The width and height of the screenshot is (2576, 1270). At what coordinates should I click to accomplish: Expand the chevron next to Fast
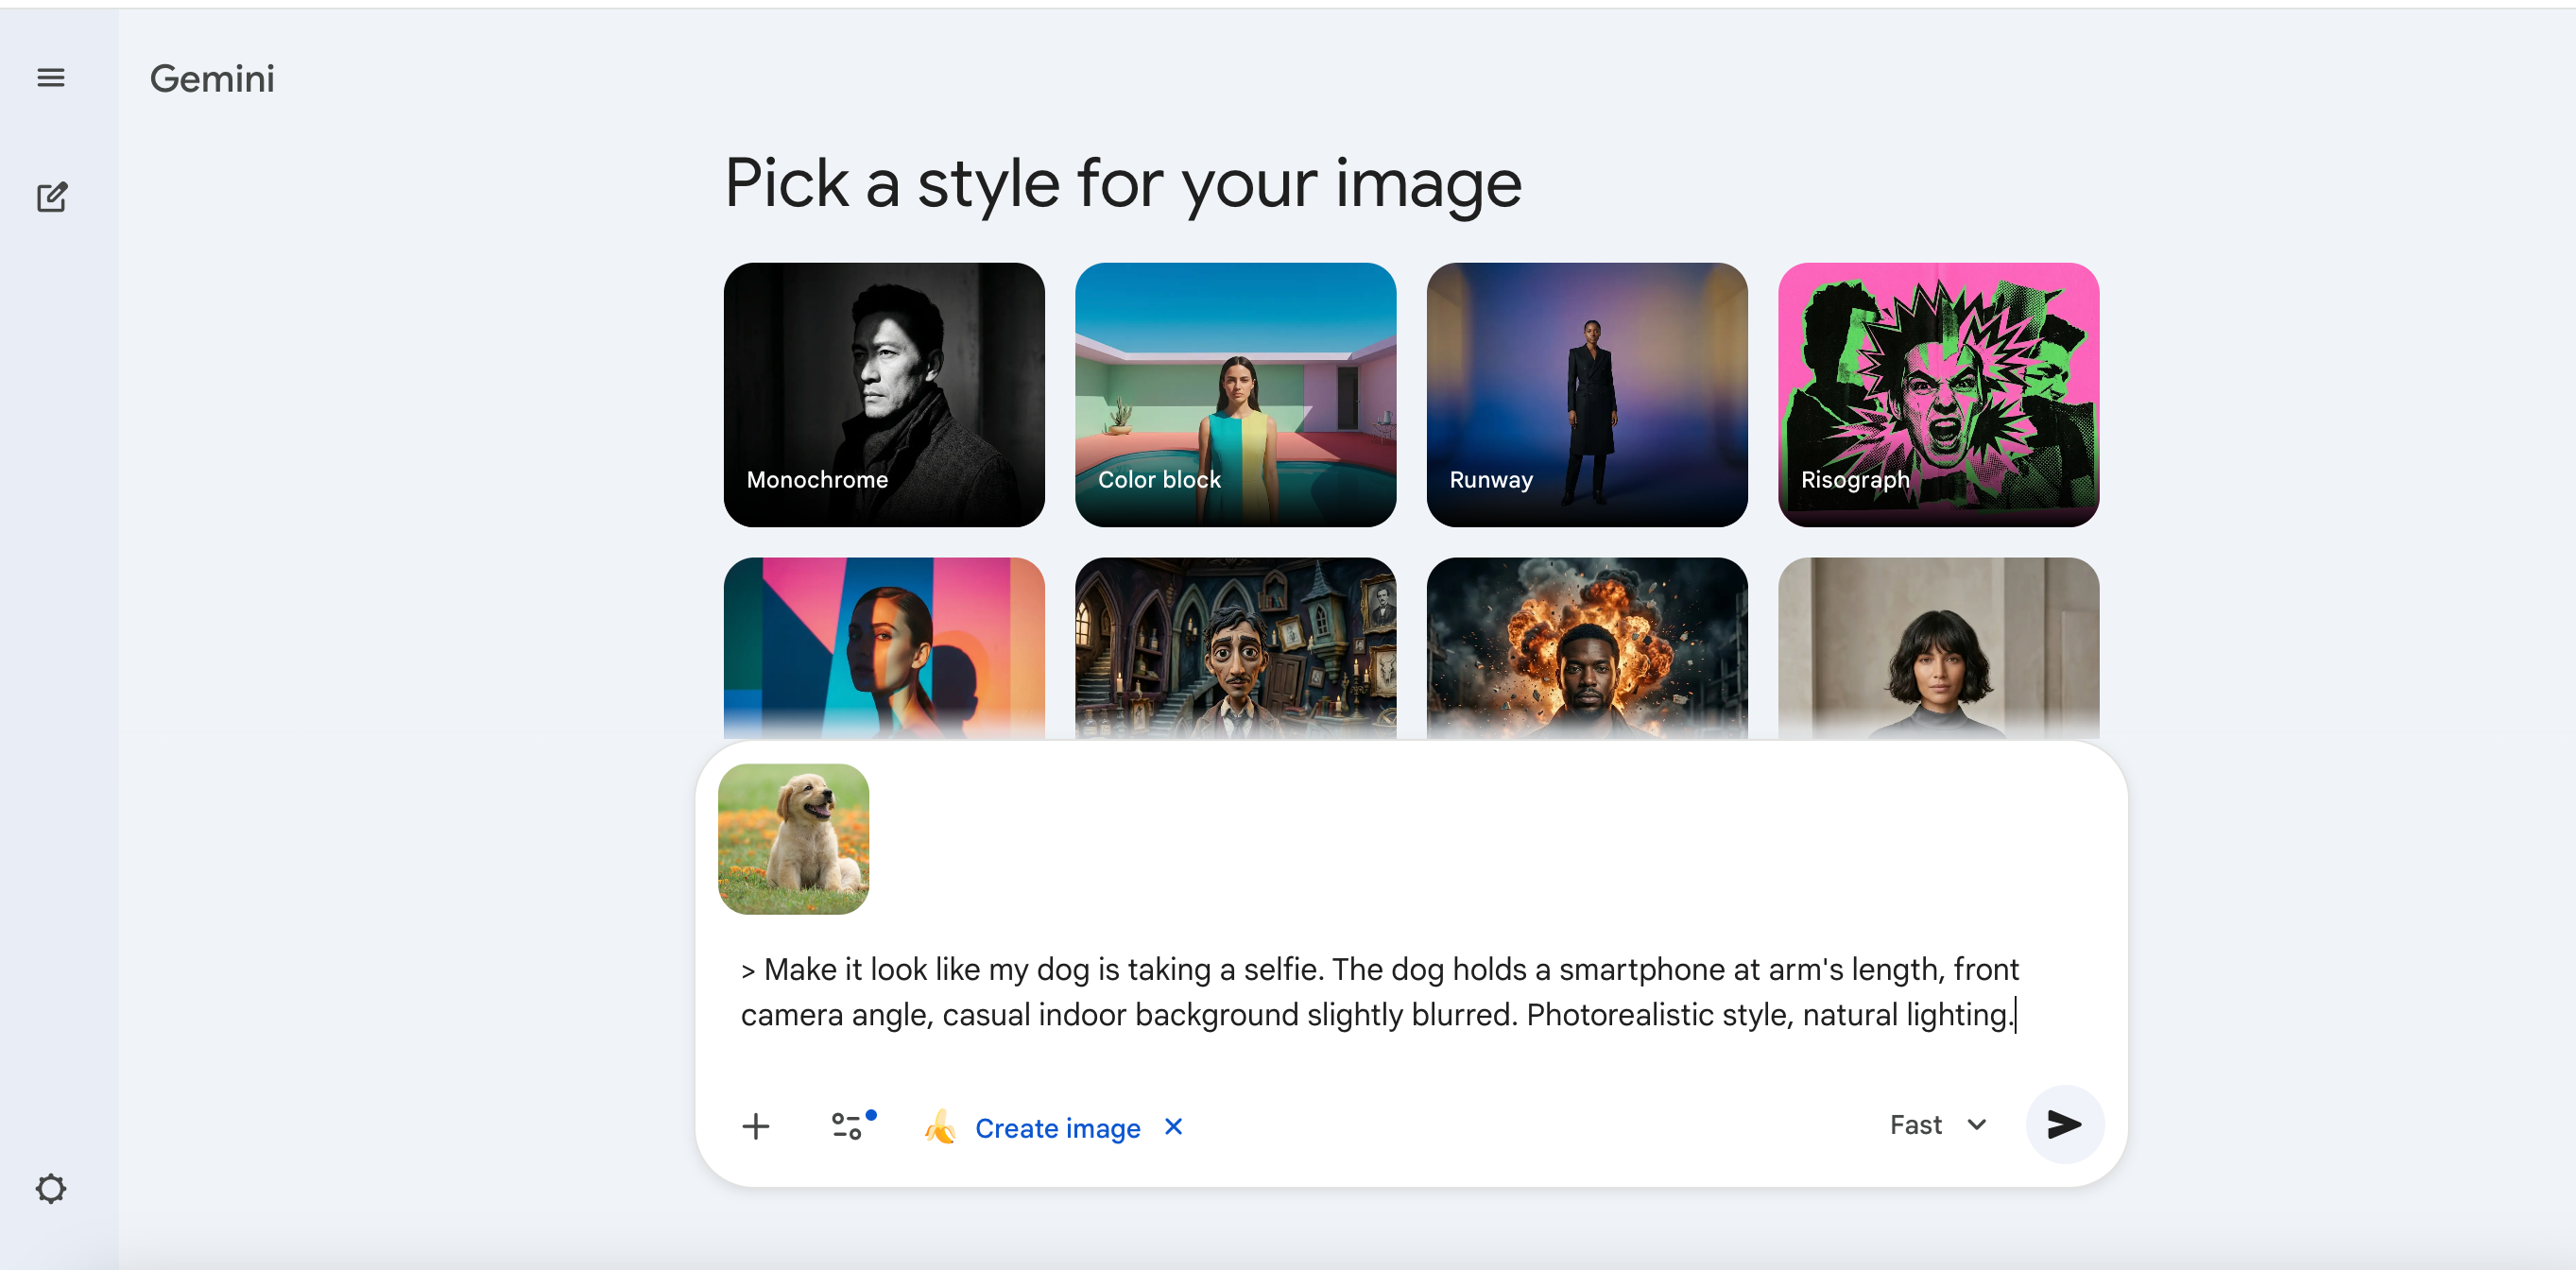coord(1976,1124)
